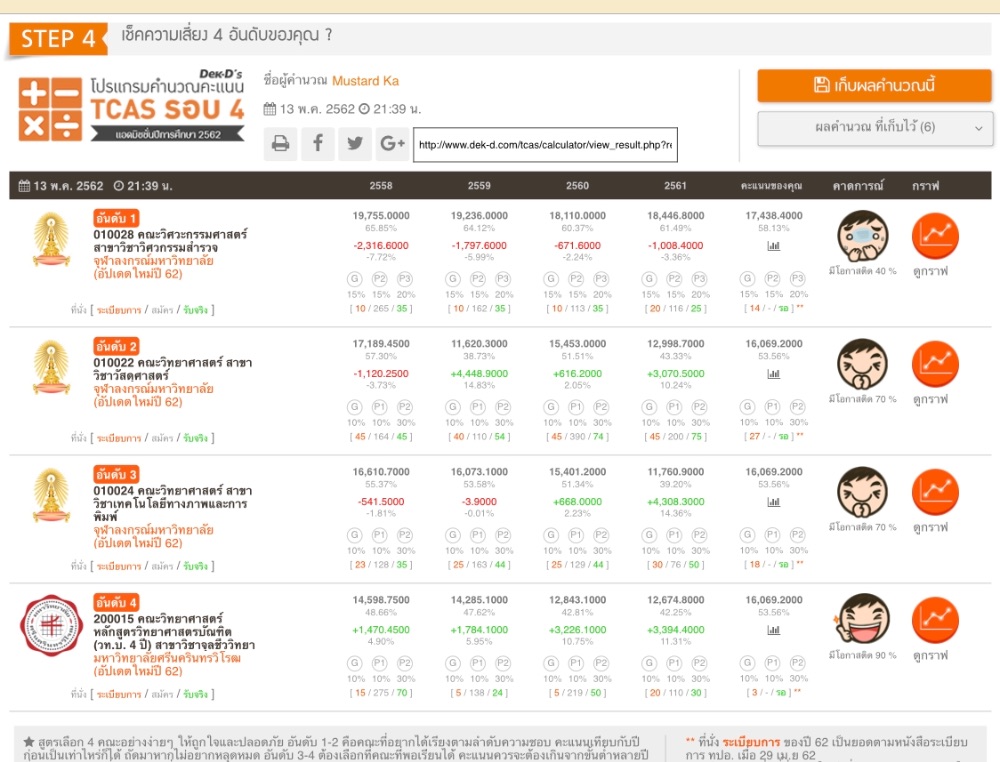The width and height of the screenshot is (1000, 762).
Task: Click the printer icon to print results
Action: (x=281, y=144)
